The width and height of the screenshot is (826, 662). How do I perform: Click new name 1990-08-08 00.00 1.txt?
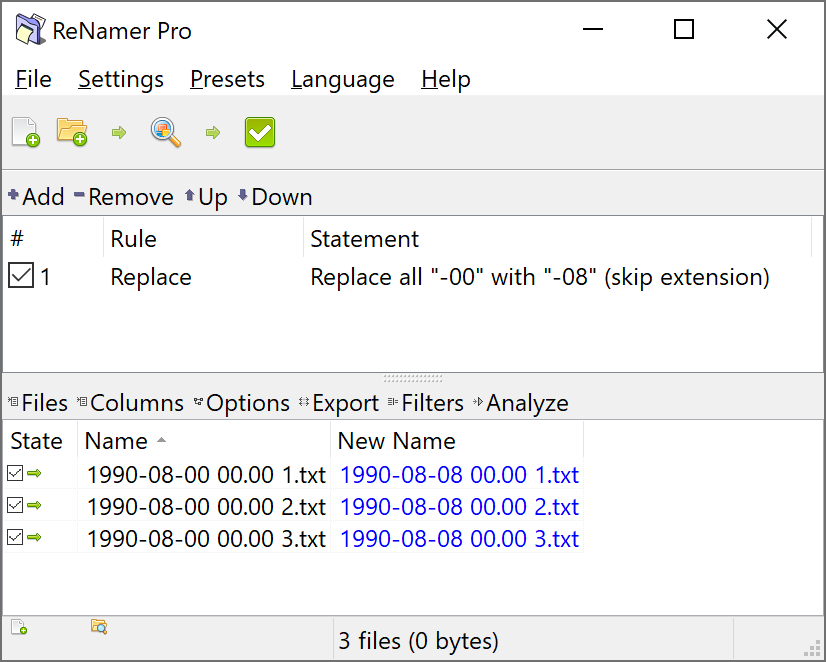point(459,475)
